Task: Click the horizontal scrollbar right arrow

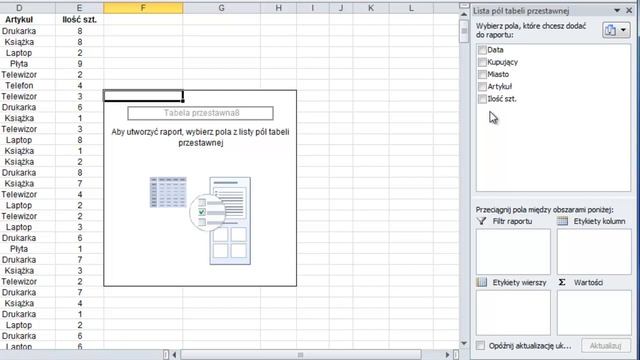Action: (447, 355)
